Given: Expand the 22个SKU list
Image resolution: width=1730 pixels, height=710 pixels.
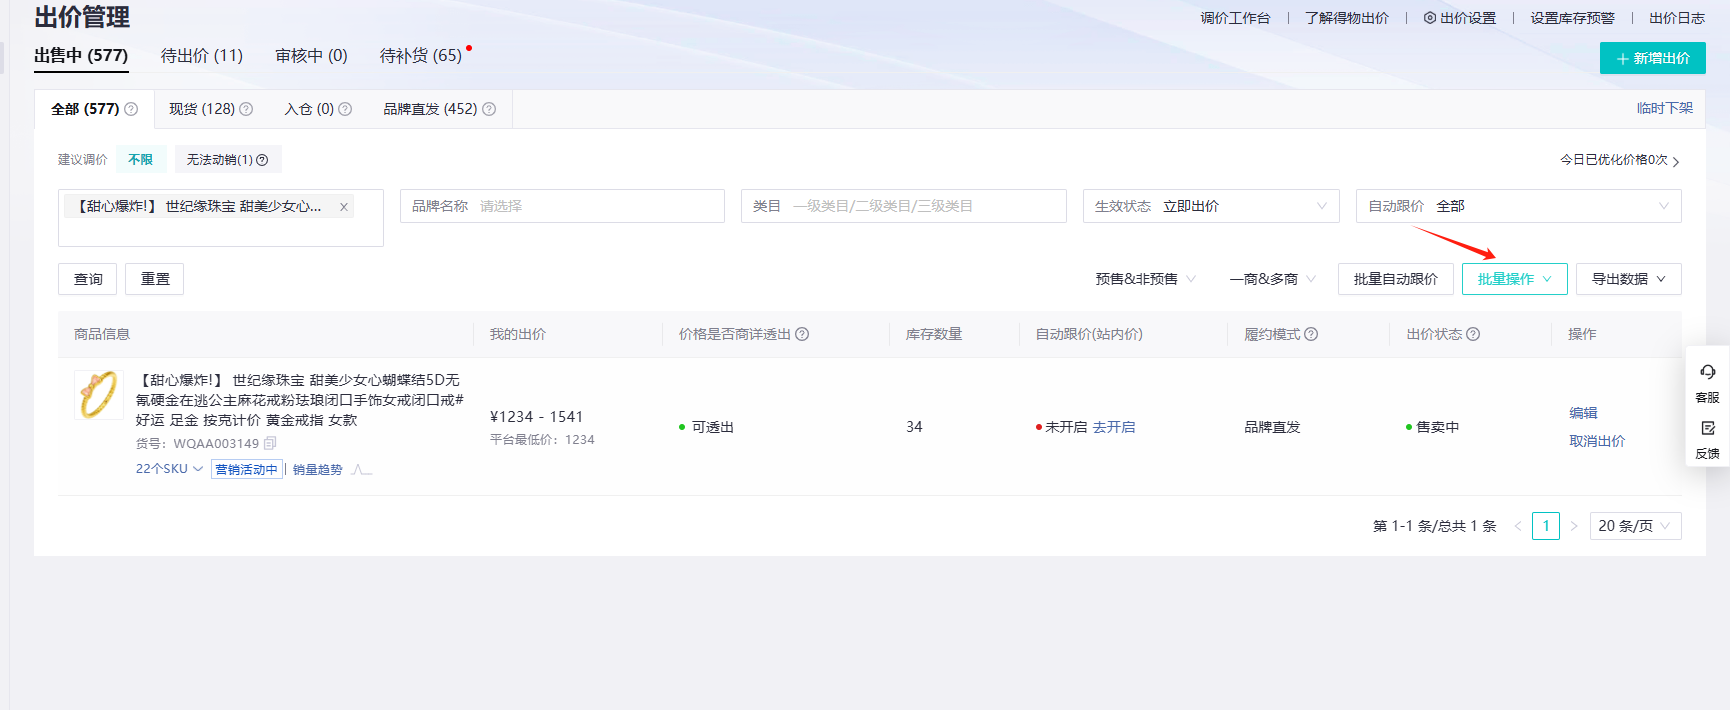Looking at the screenshot, I should click(x=169, y=469).
